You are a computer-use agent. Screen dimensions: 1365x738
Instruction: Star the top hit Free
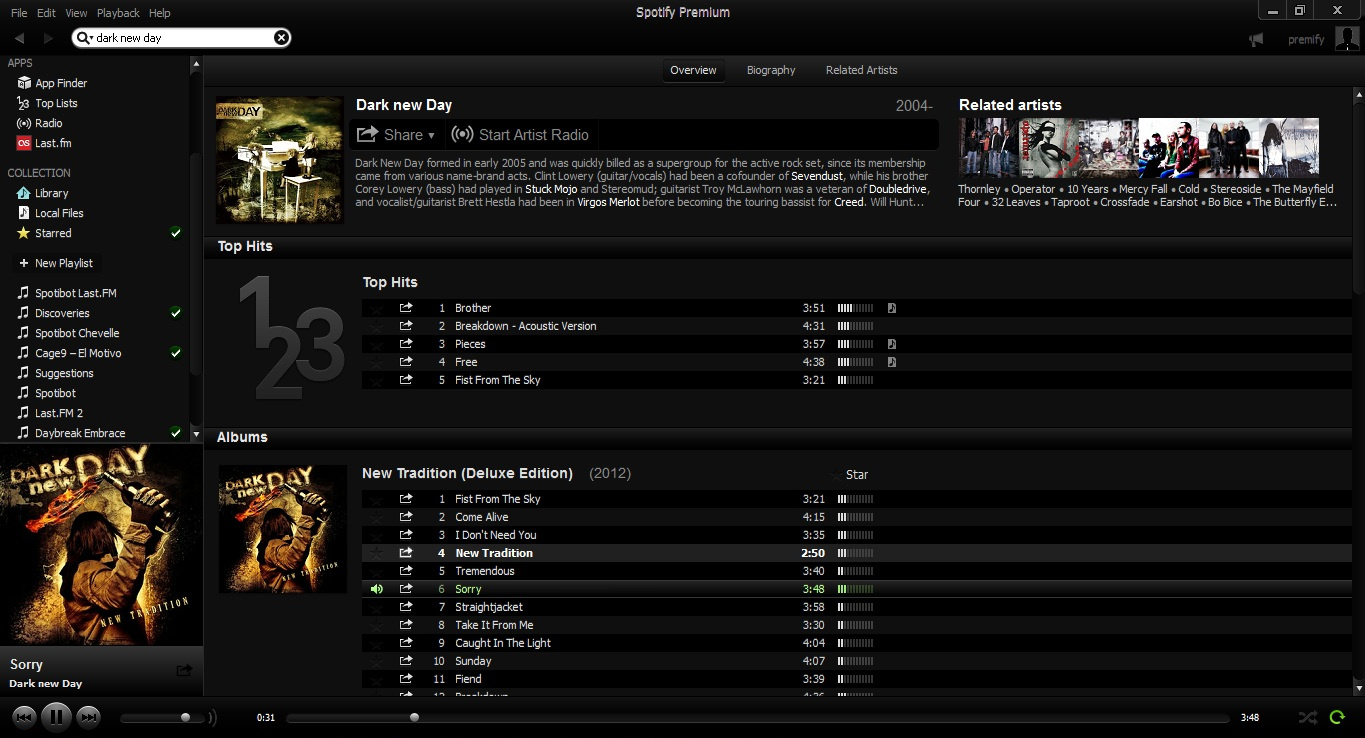[376, 362]
